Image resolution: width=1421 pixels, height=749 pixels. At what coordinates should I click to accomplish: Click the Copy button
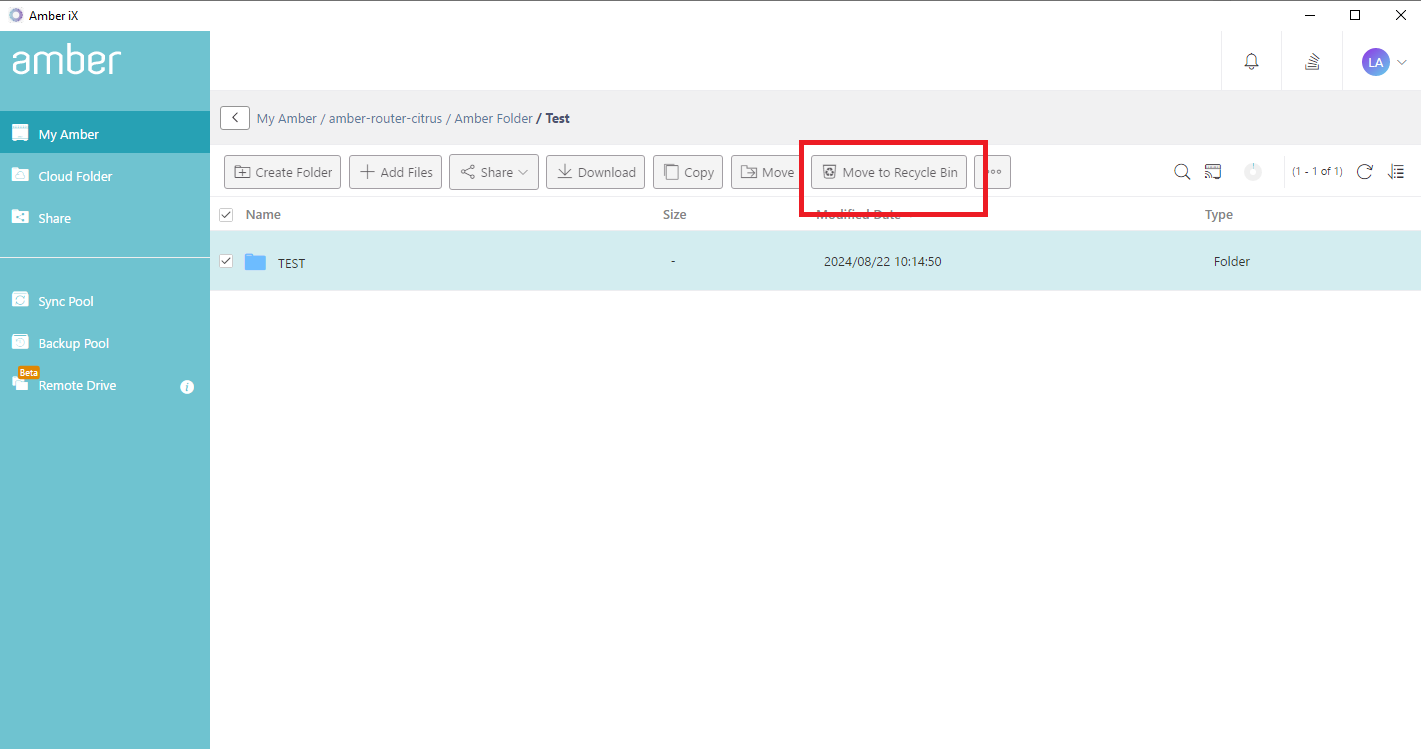(x=688, y=172)
